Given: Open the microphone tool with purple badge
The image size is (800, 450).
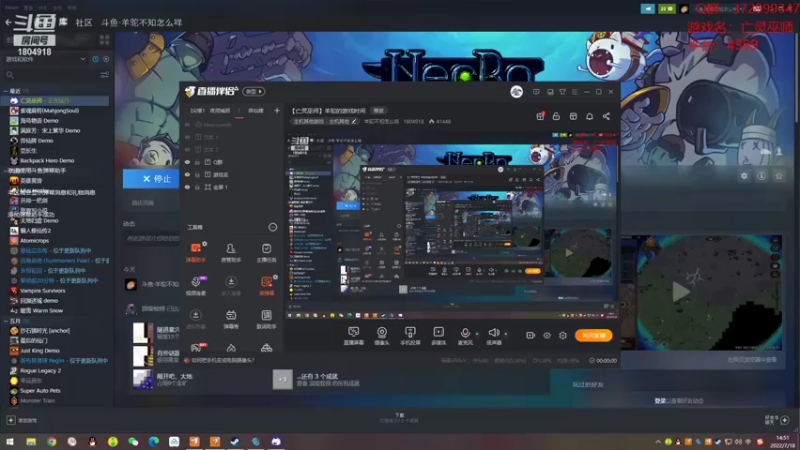Looking at the screenshot, I should [196, 286].
